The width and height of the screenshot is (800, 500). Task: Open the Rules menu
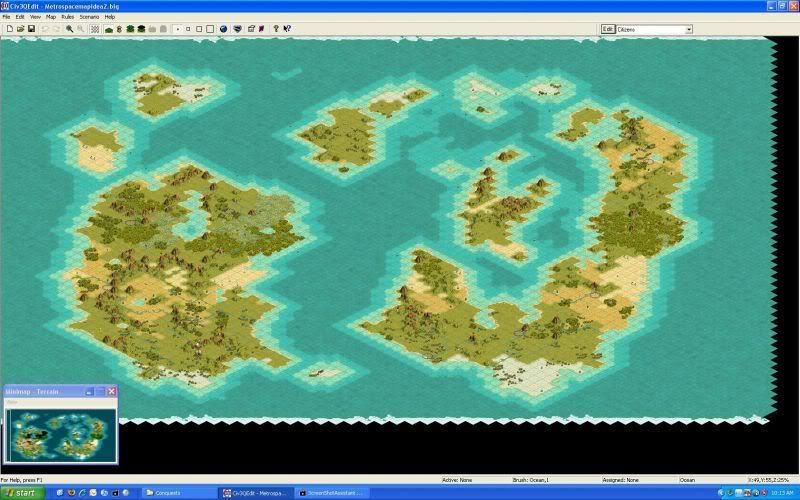tap(67, 17)
